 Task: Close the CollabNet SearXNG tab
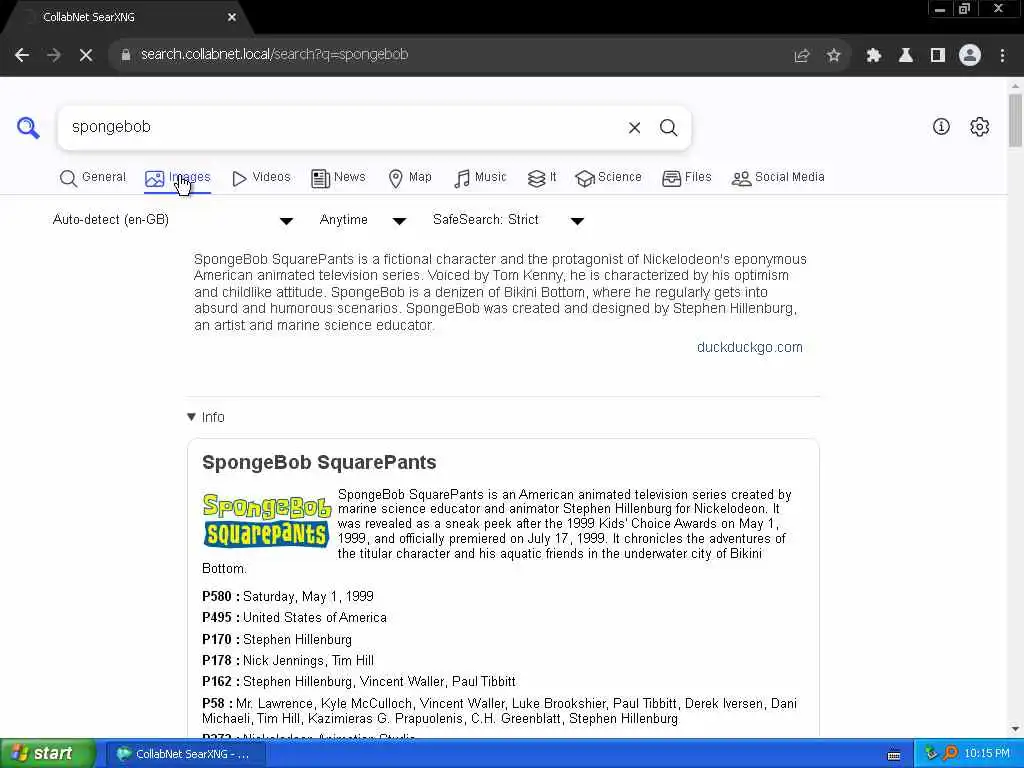232,17
